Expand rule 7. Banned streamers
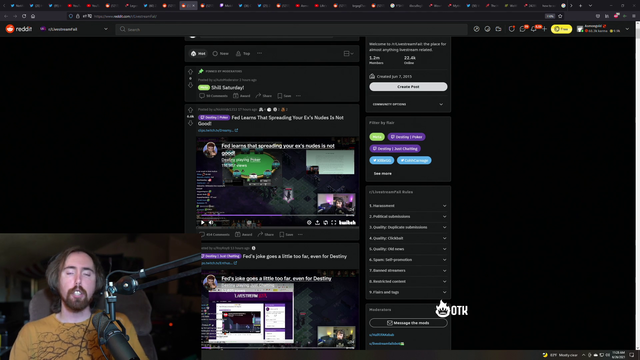 pyautogui.click(x=408, y=271)
